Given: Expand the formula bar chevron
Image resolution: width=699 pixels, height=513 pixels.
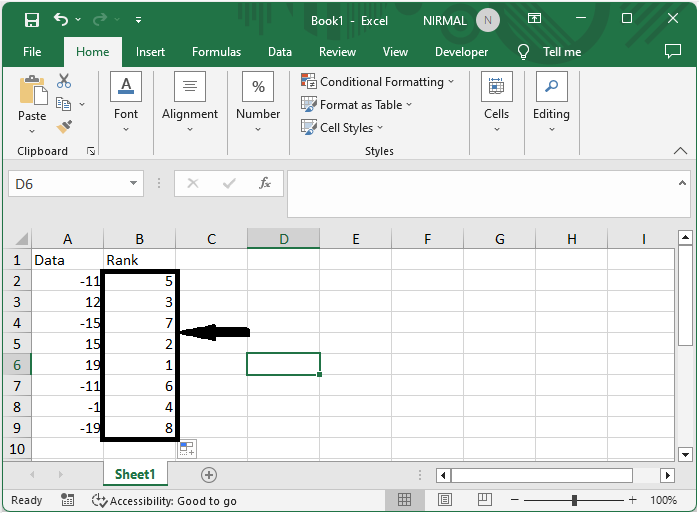Looking at the screenshot, I should [x=682, y=183].
